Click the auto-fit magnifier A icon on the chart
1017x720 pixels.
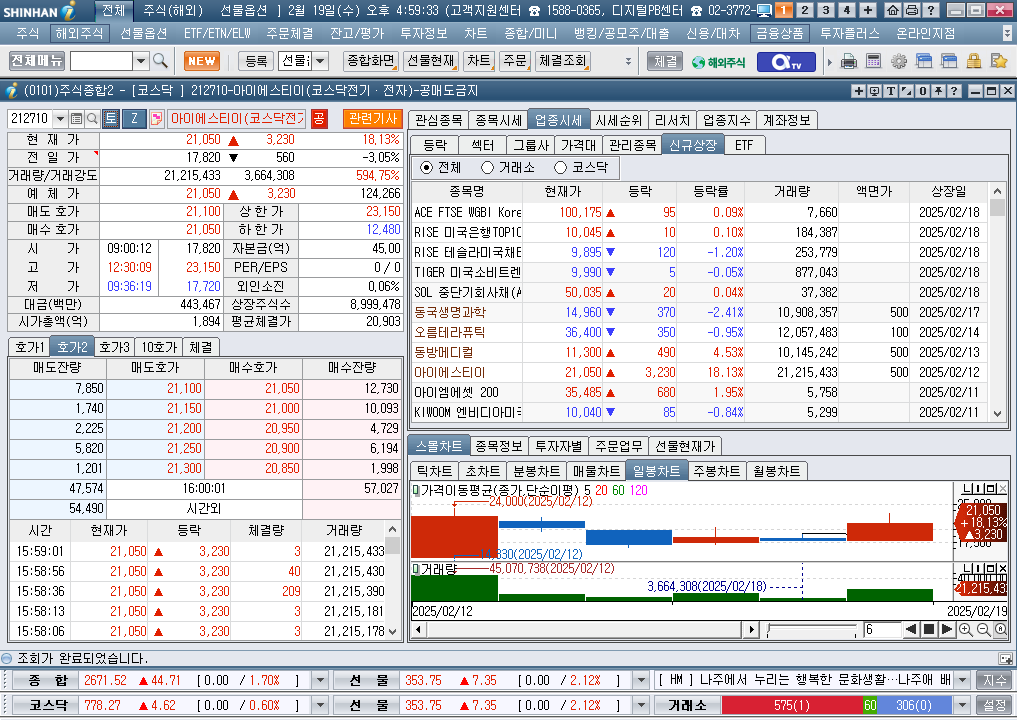1001,630
